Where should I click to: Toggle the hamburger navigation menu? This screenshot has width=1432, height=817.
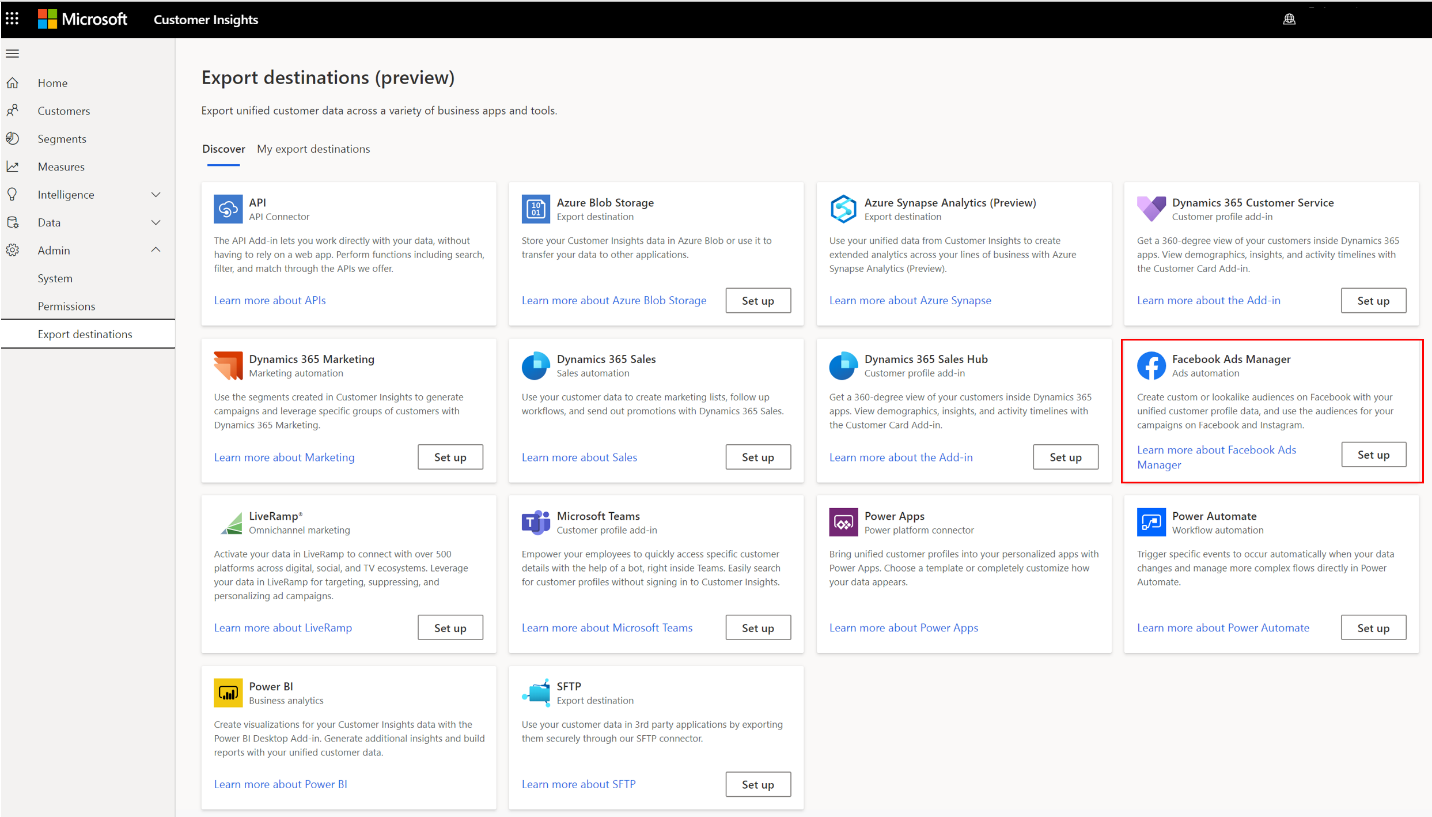tap(13, 53)
